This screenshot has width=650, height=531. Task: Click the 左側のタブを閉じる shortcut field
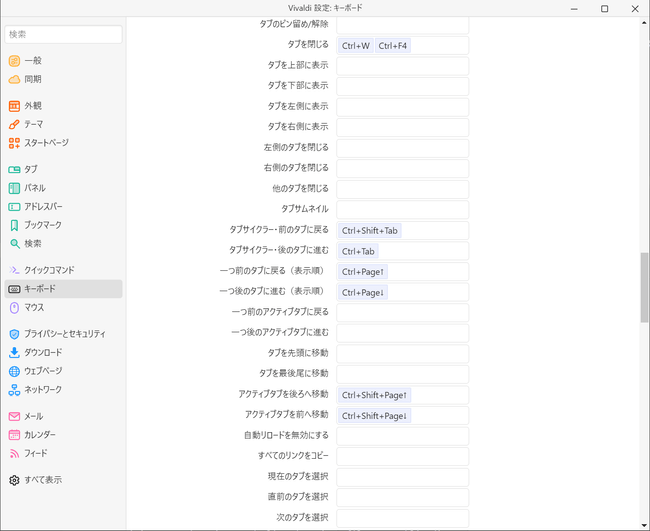coord(403,148)
